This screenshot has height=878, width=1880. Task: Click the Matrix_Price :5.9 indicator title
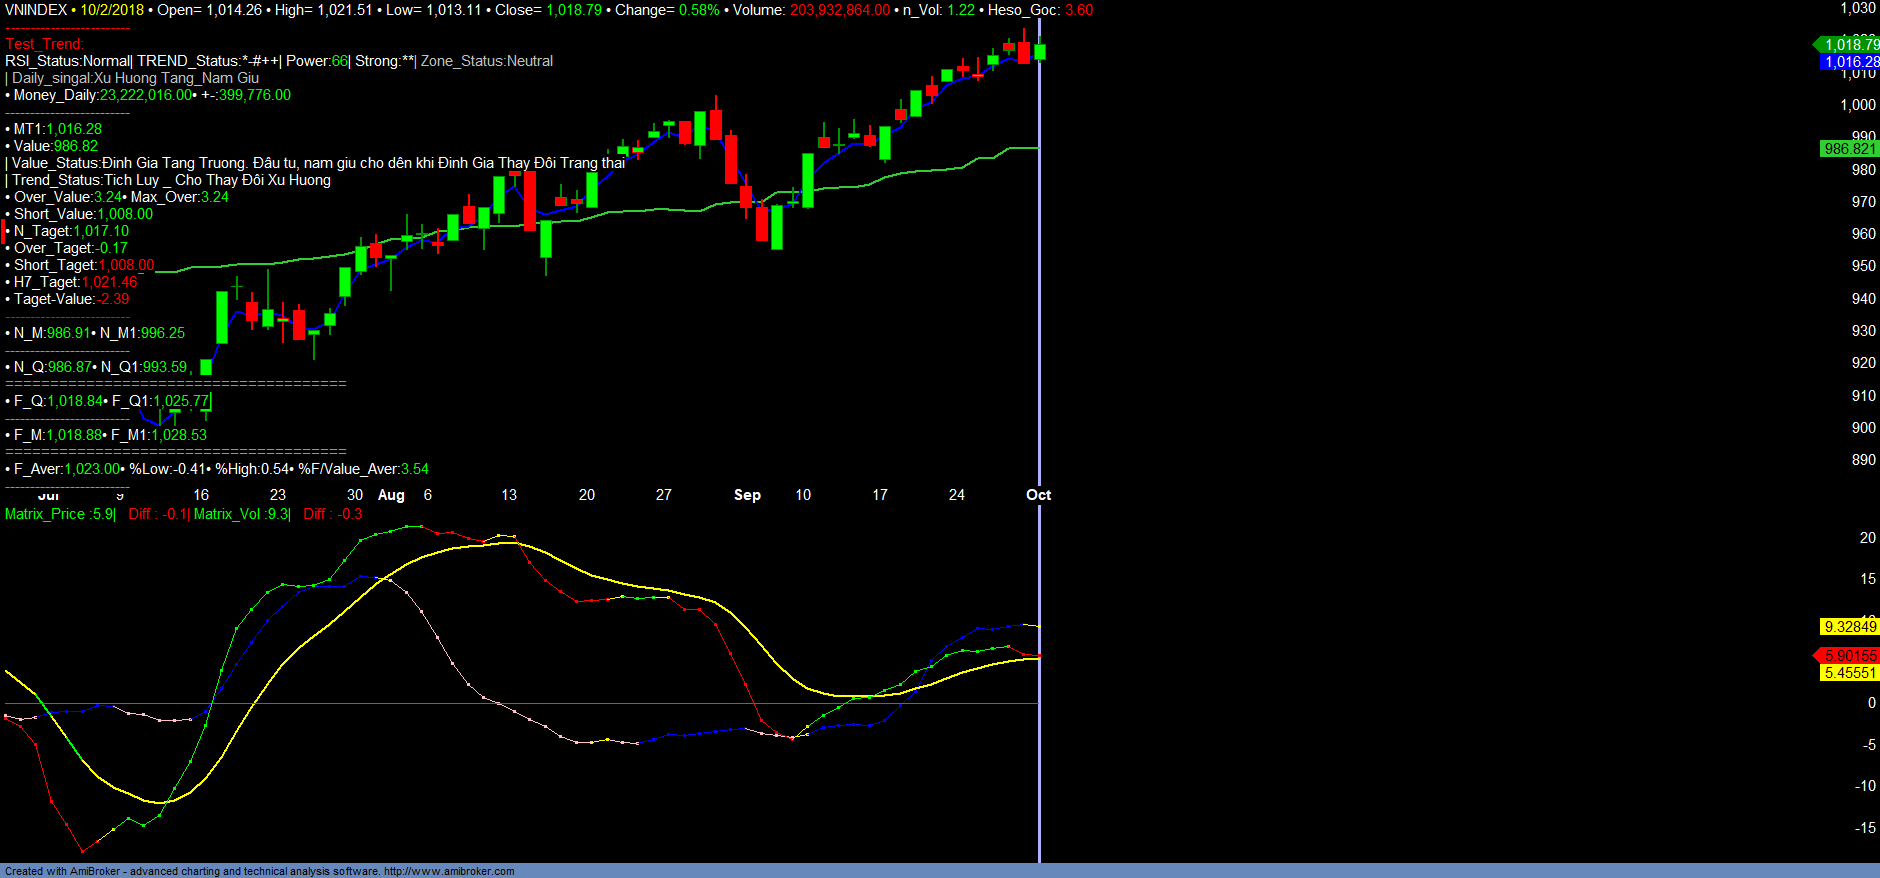[x=59, y=514]
